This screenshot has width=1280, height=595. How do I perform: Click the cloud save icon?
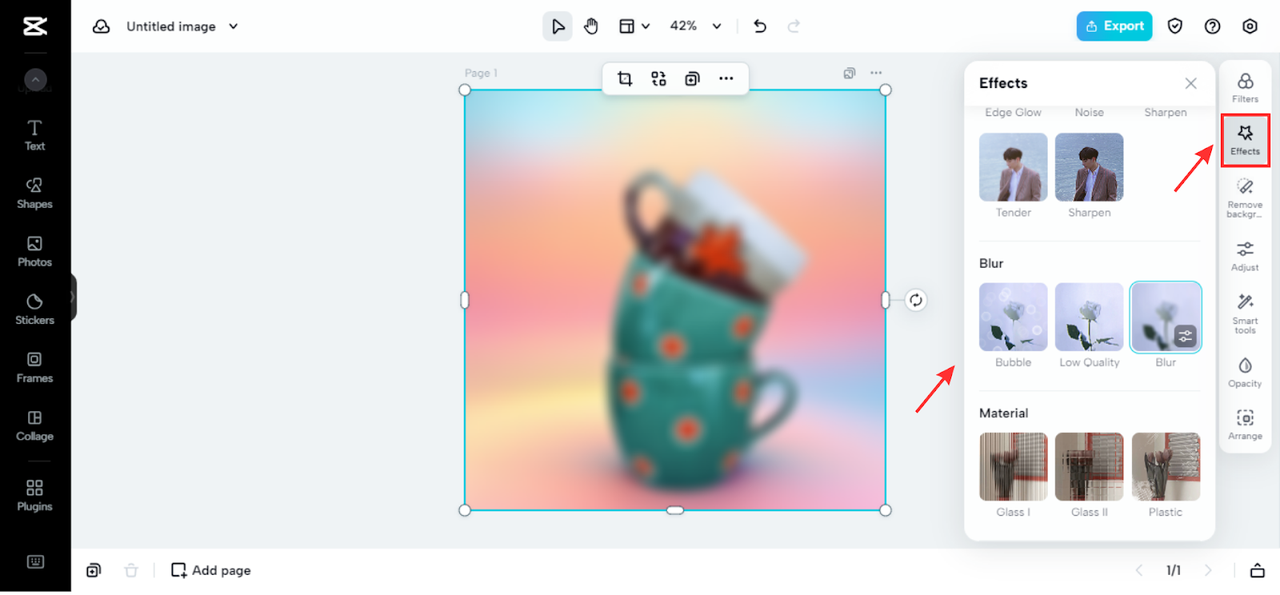pos(101,27)
